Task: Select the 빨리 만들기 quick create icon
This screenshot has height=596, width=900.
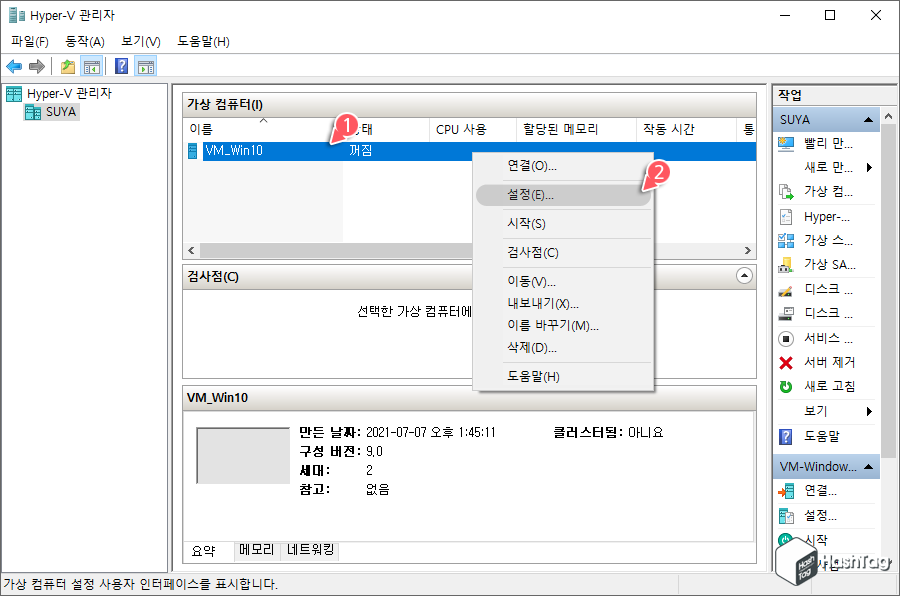Action: 787,145
